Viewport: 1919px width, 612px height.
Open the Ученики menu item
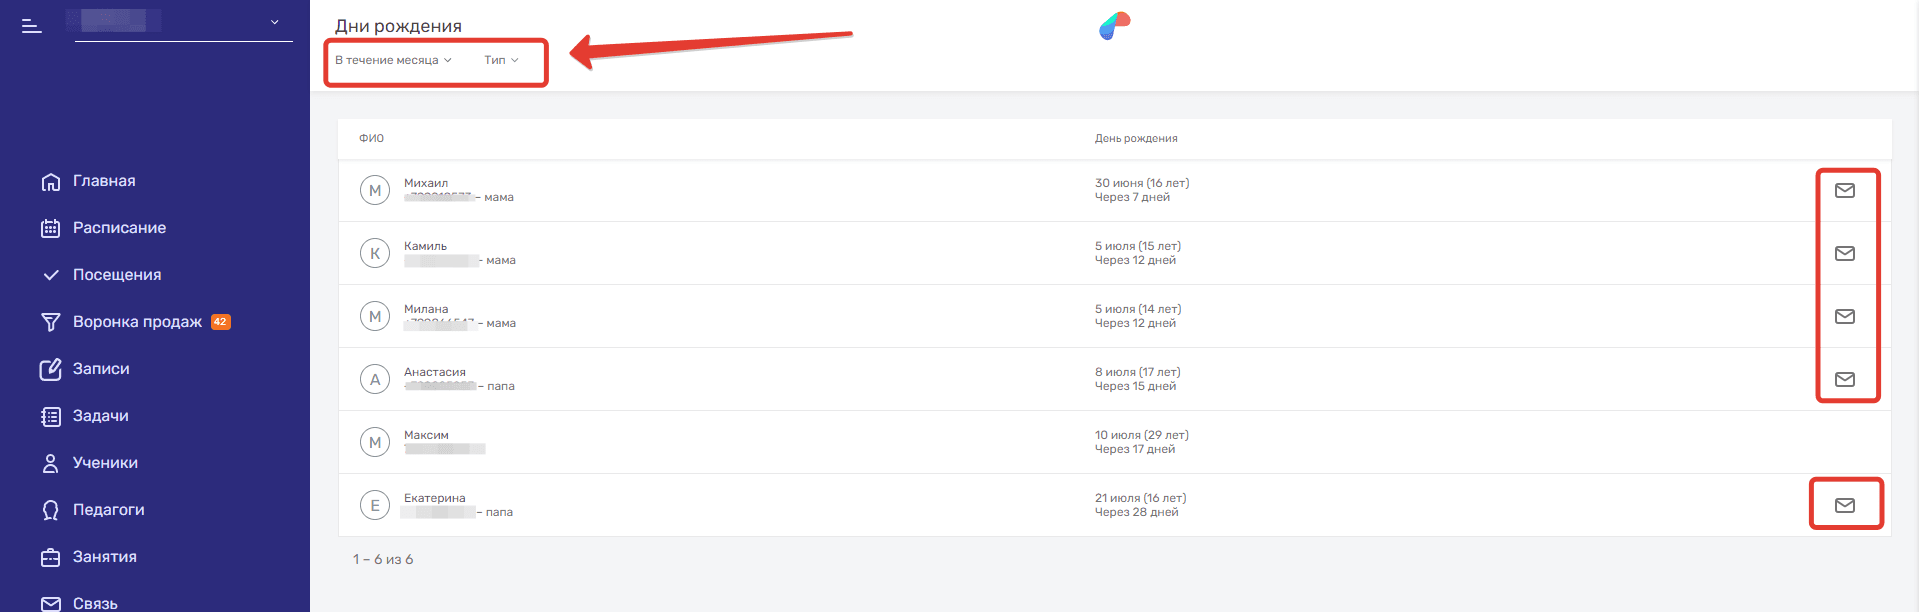click(105, 463)
